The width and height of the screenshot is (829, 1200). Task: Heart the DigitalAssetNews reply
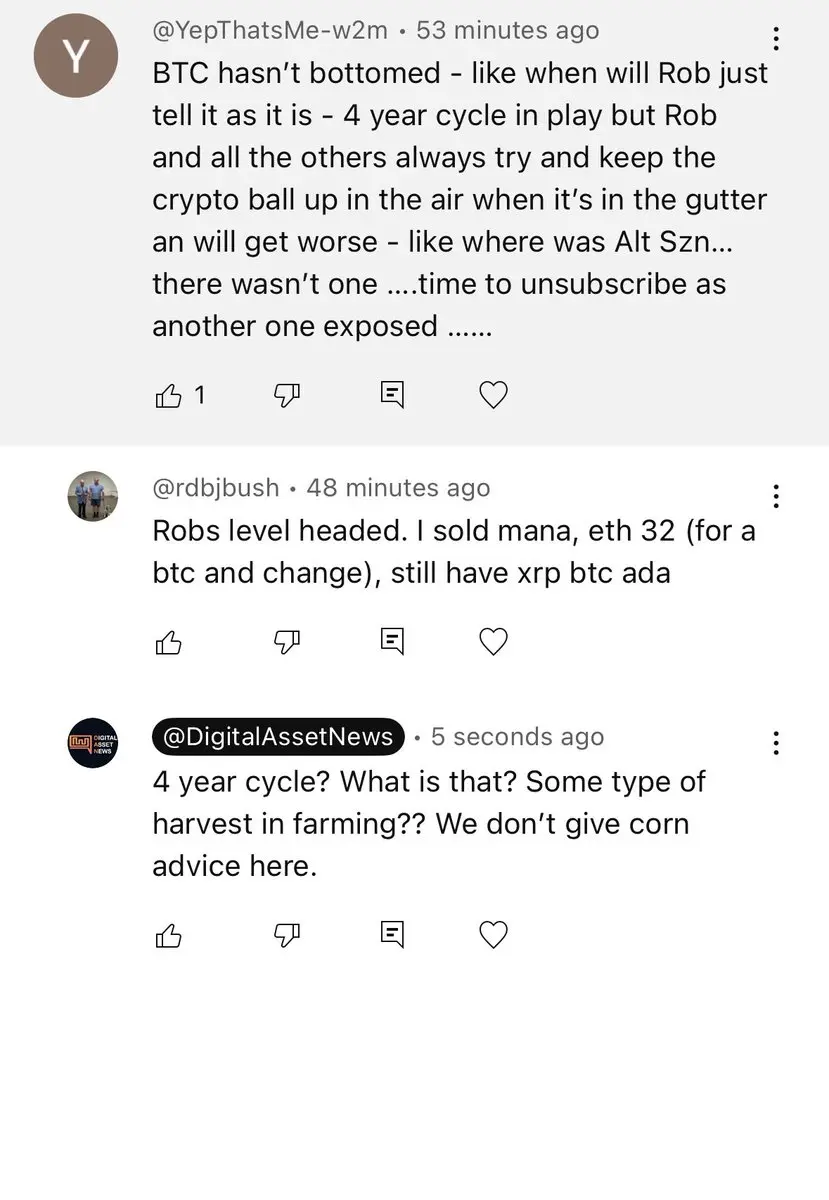click(494, 935)
